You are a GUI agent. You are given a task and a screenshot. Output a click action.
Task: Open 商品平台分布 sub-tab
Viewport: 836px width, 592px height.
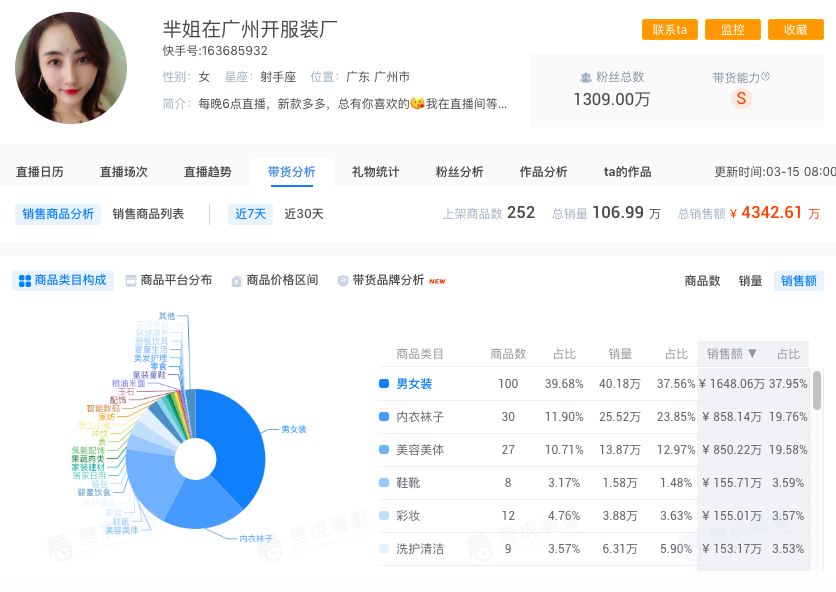coord(168,281)
